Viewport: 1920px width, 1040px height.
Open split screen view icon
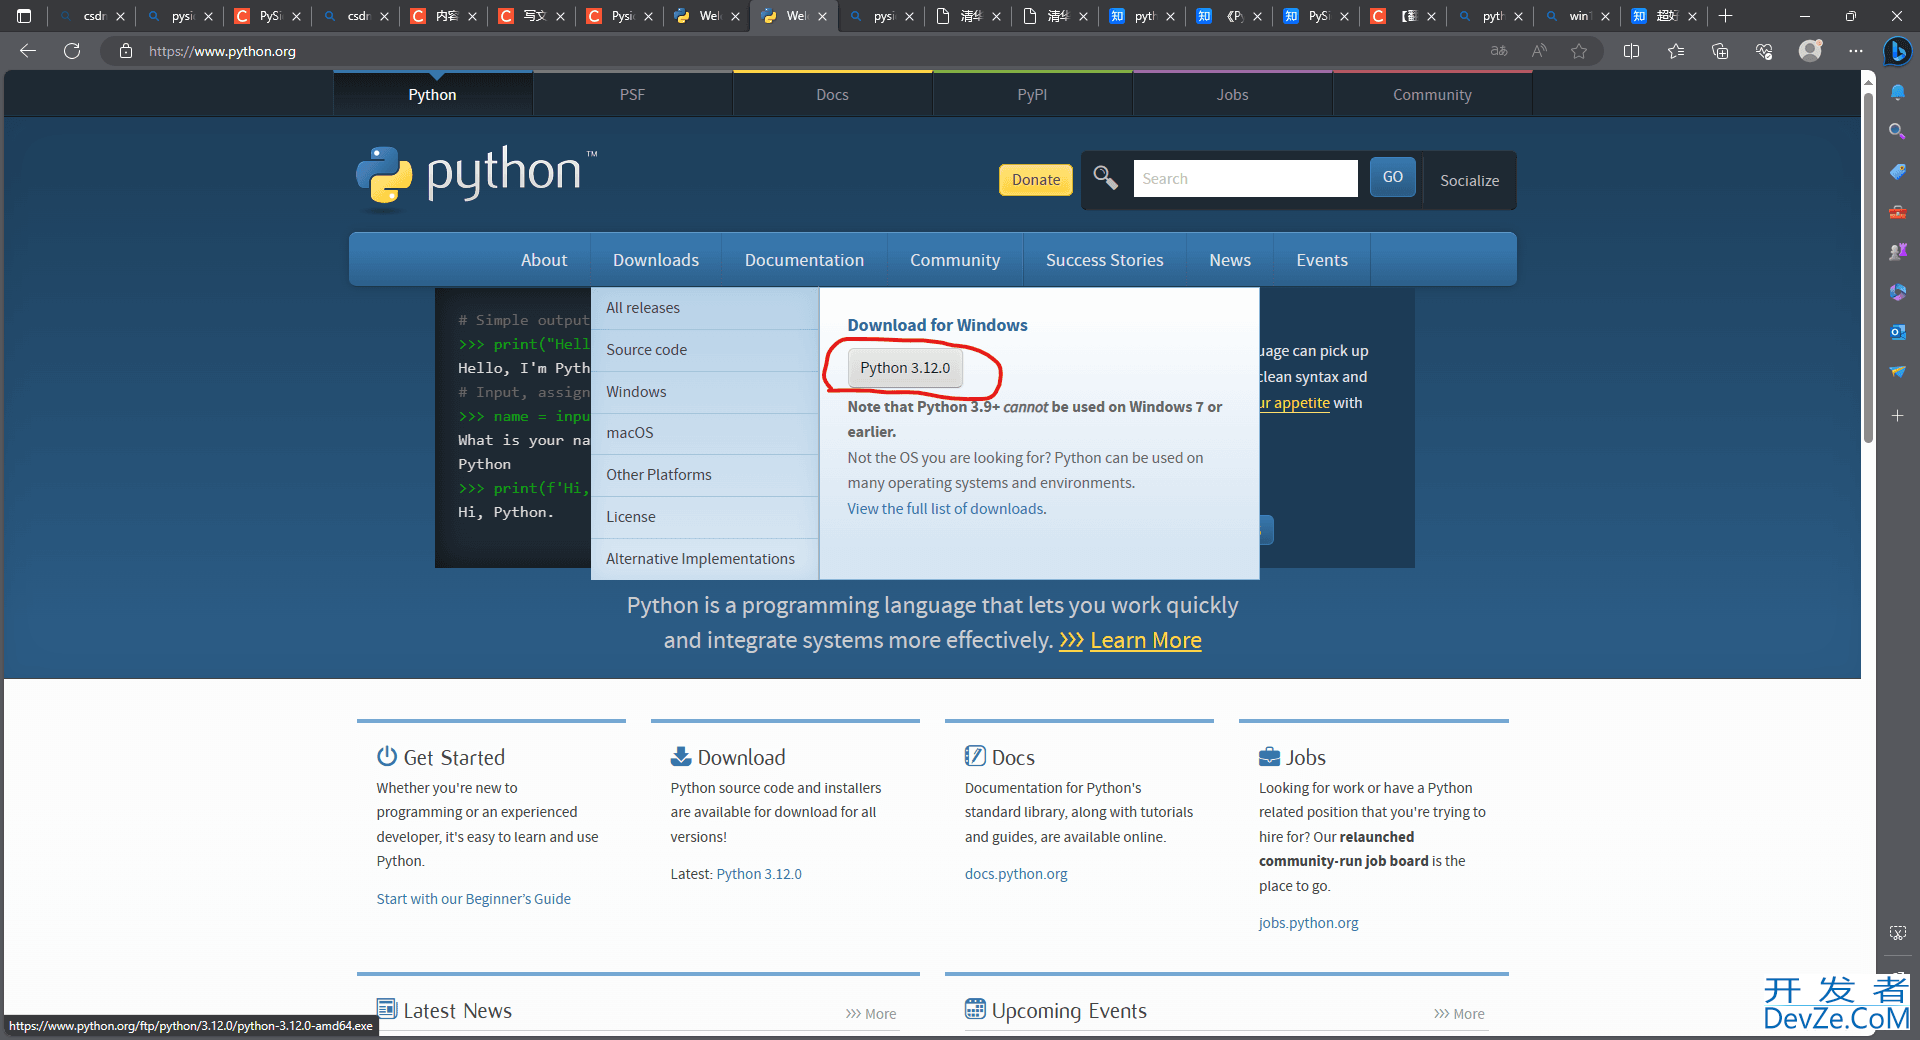coord(1632,51)
